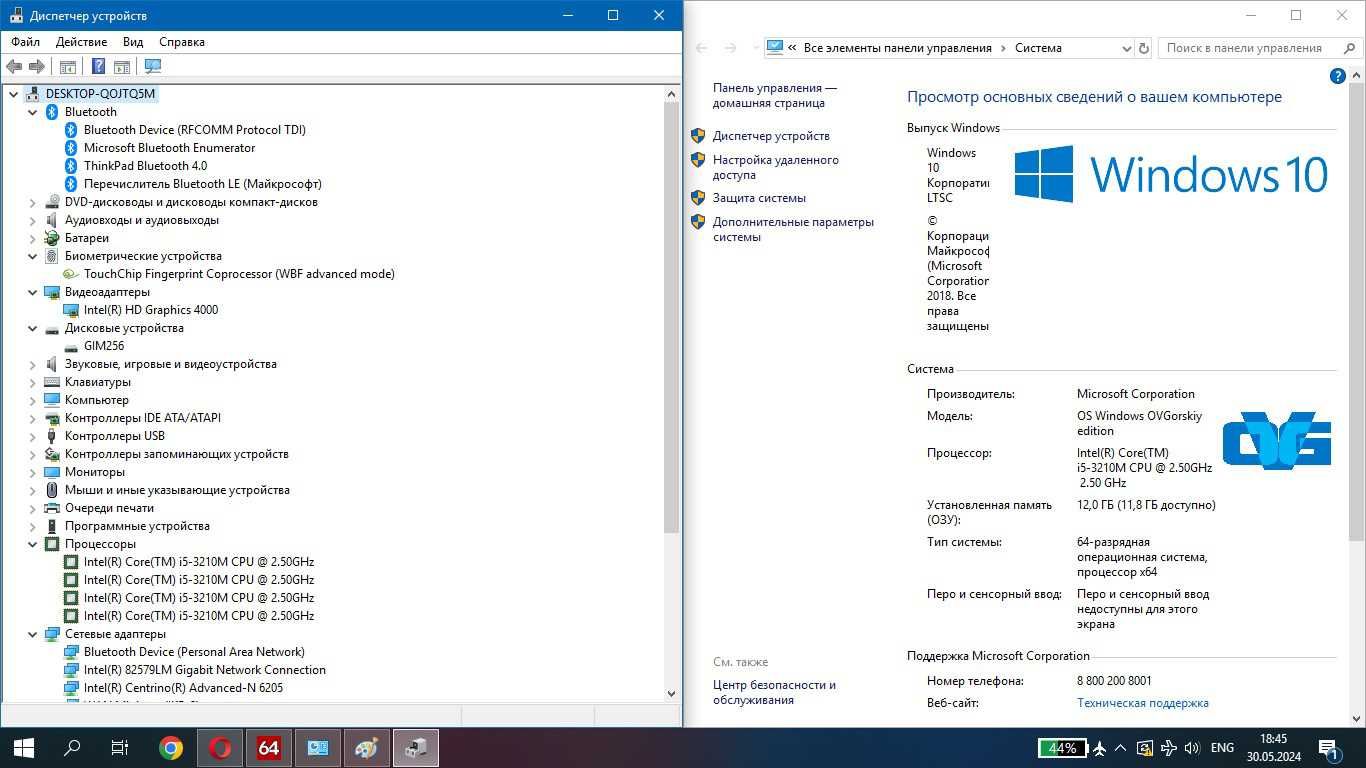This screenshot has width=1366, height=768.
Task: Collapse the Дисковые устройства category
Action: point(33,328)
